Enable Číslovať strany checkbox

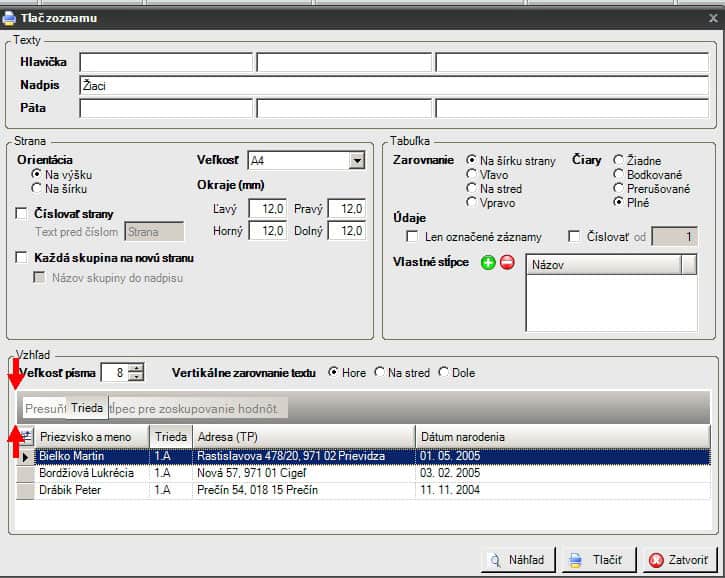[21, 213]
